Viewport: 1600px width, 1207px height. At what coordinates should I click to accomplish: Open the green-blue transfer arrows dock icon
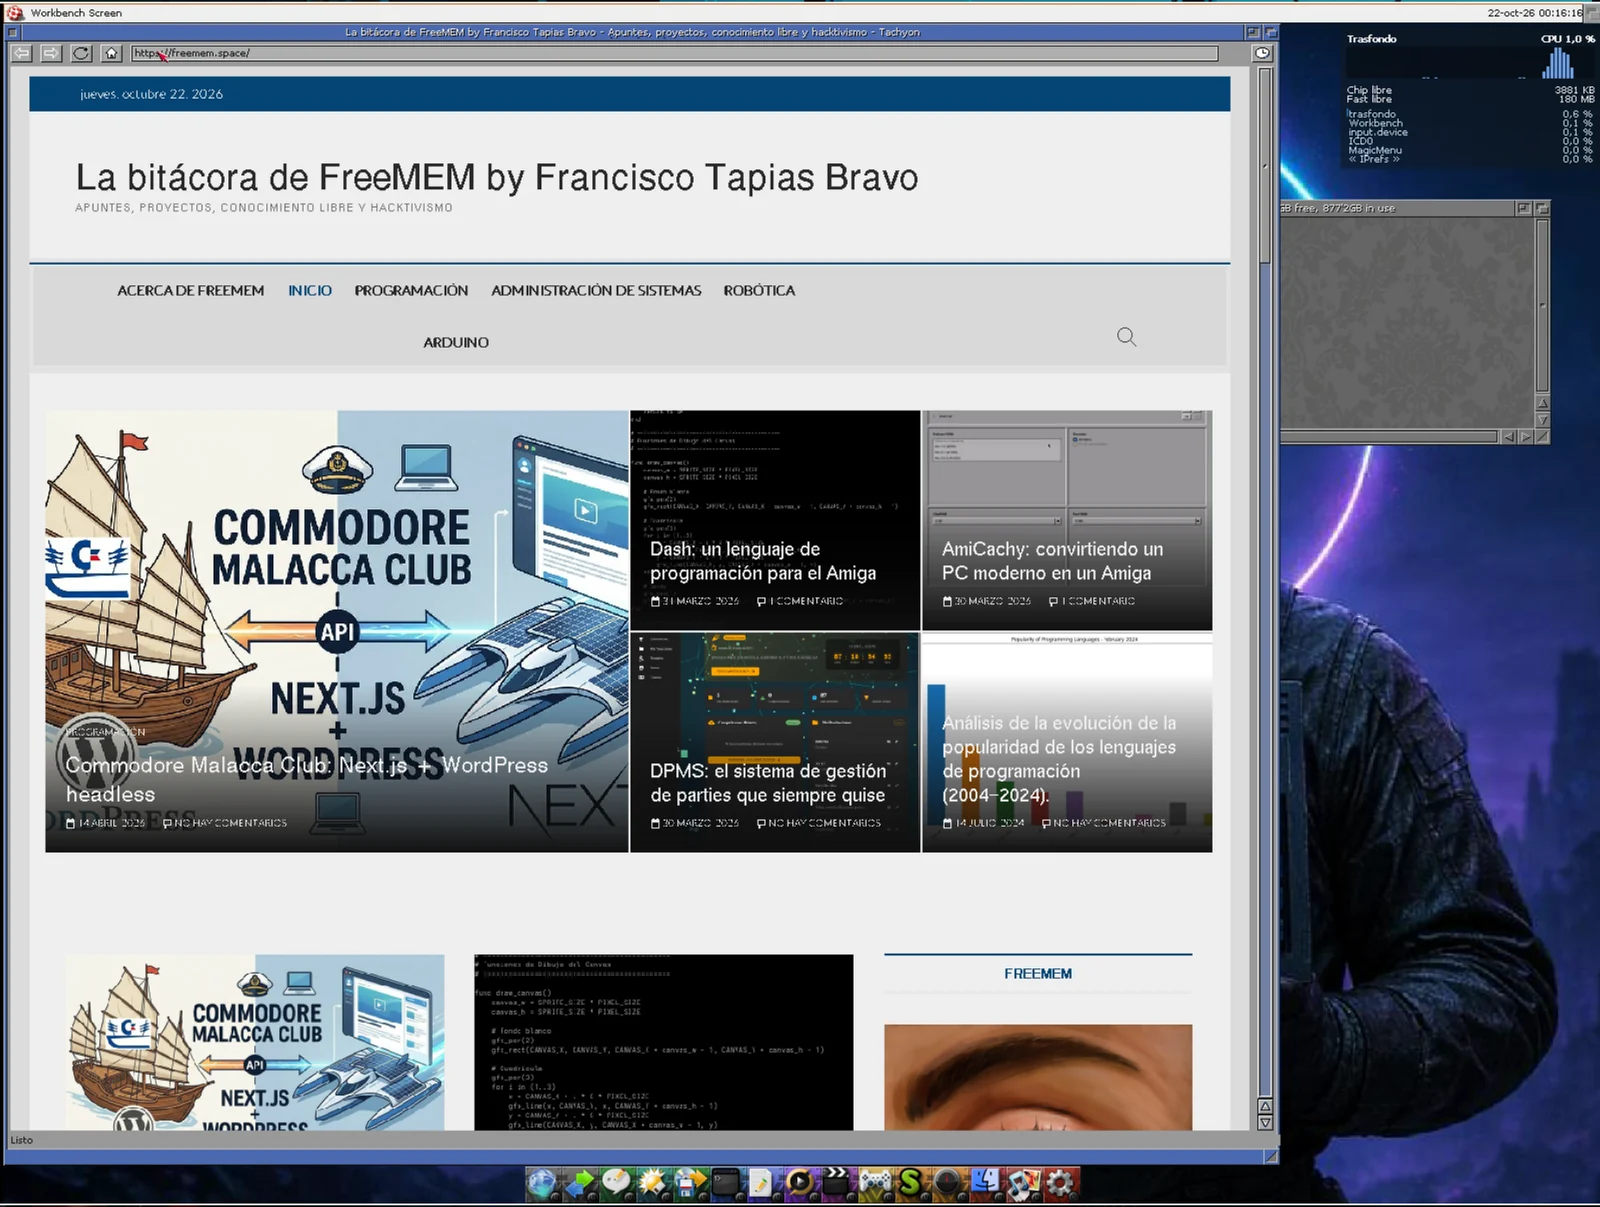click(579, 1184)
